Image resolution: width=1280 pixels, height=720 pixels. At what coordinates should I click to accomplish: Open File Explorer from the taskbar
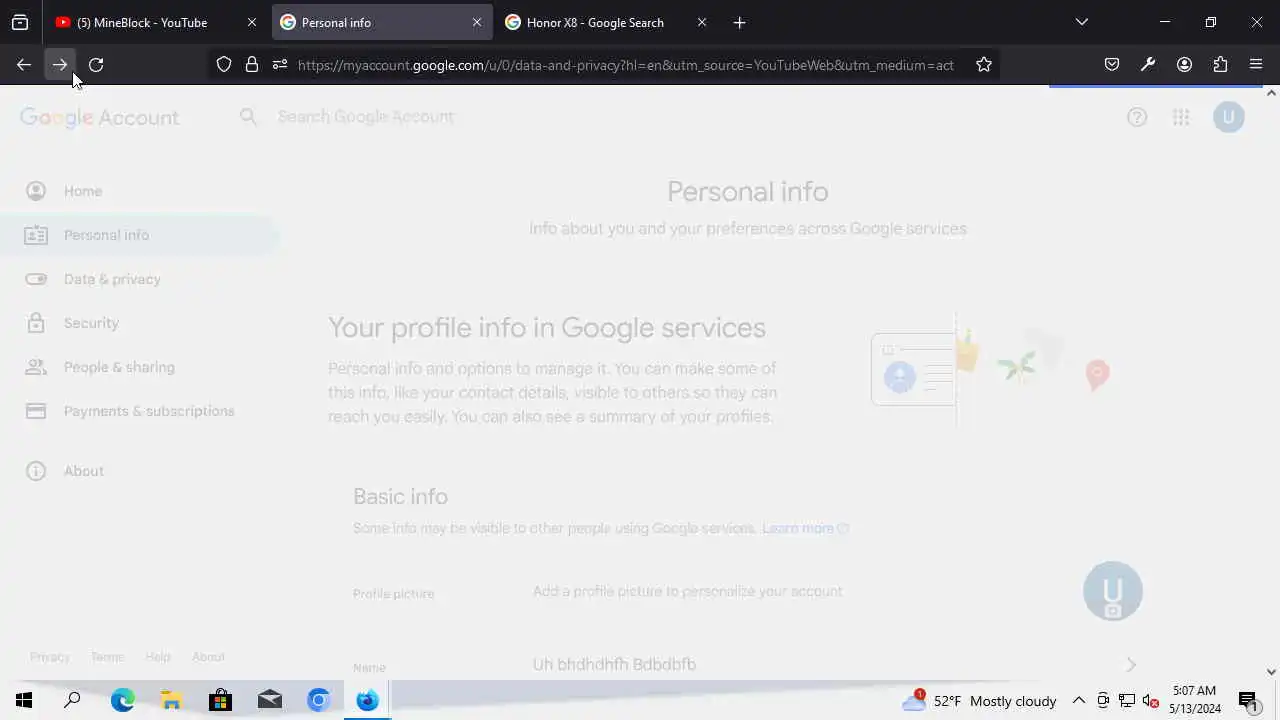[x=171, y=700]
